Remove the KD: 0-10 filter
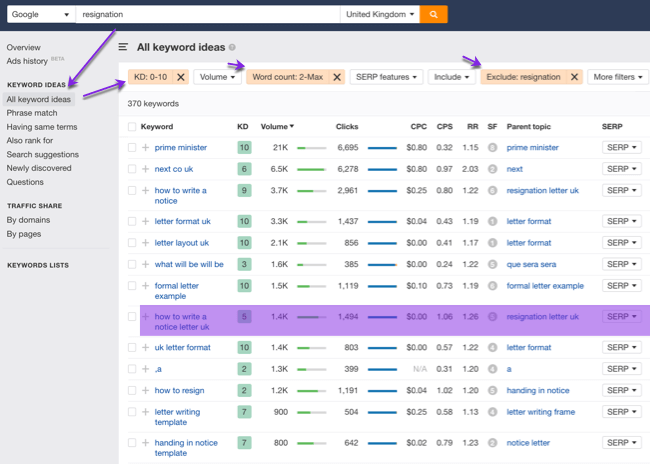Screen dimensions: 650x464 click(x=181, y=77)
